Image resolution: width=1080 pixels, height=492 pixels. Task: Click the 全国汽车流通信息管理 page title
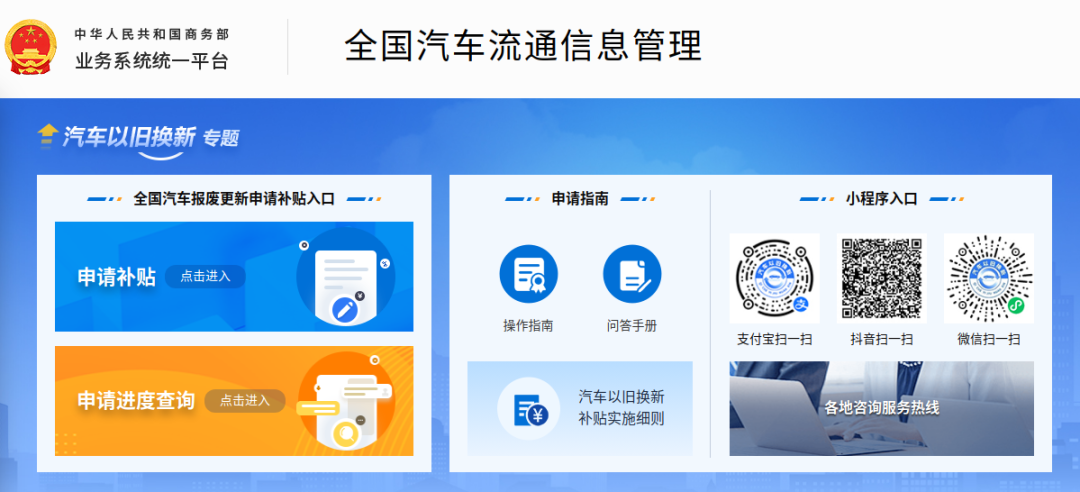tap(523, 46)
